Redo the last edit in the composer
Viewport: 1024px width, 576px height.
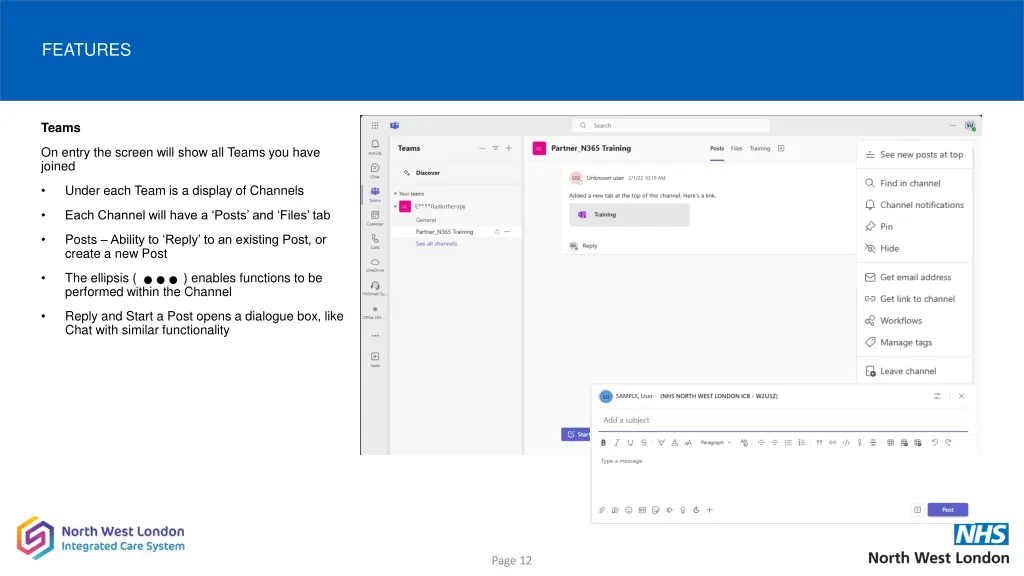(948, 443)
